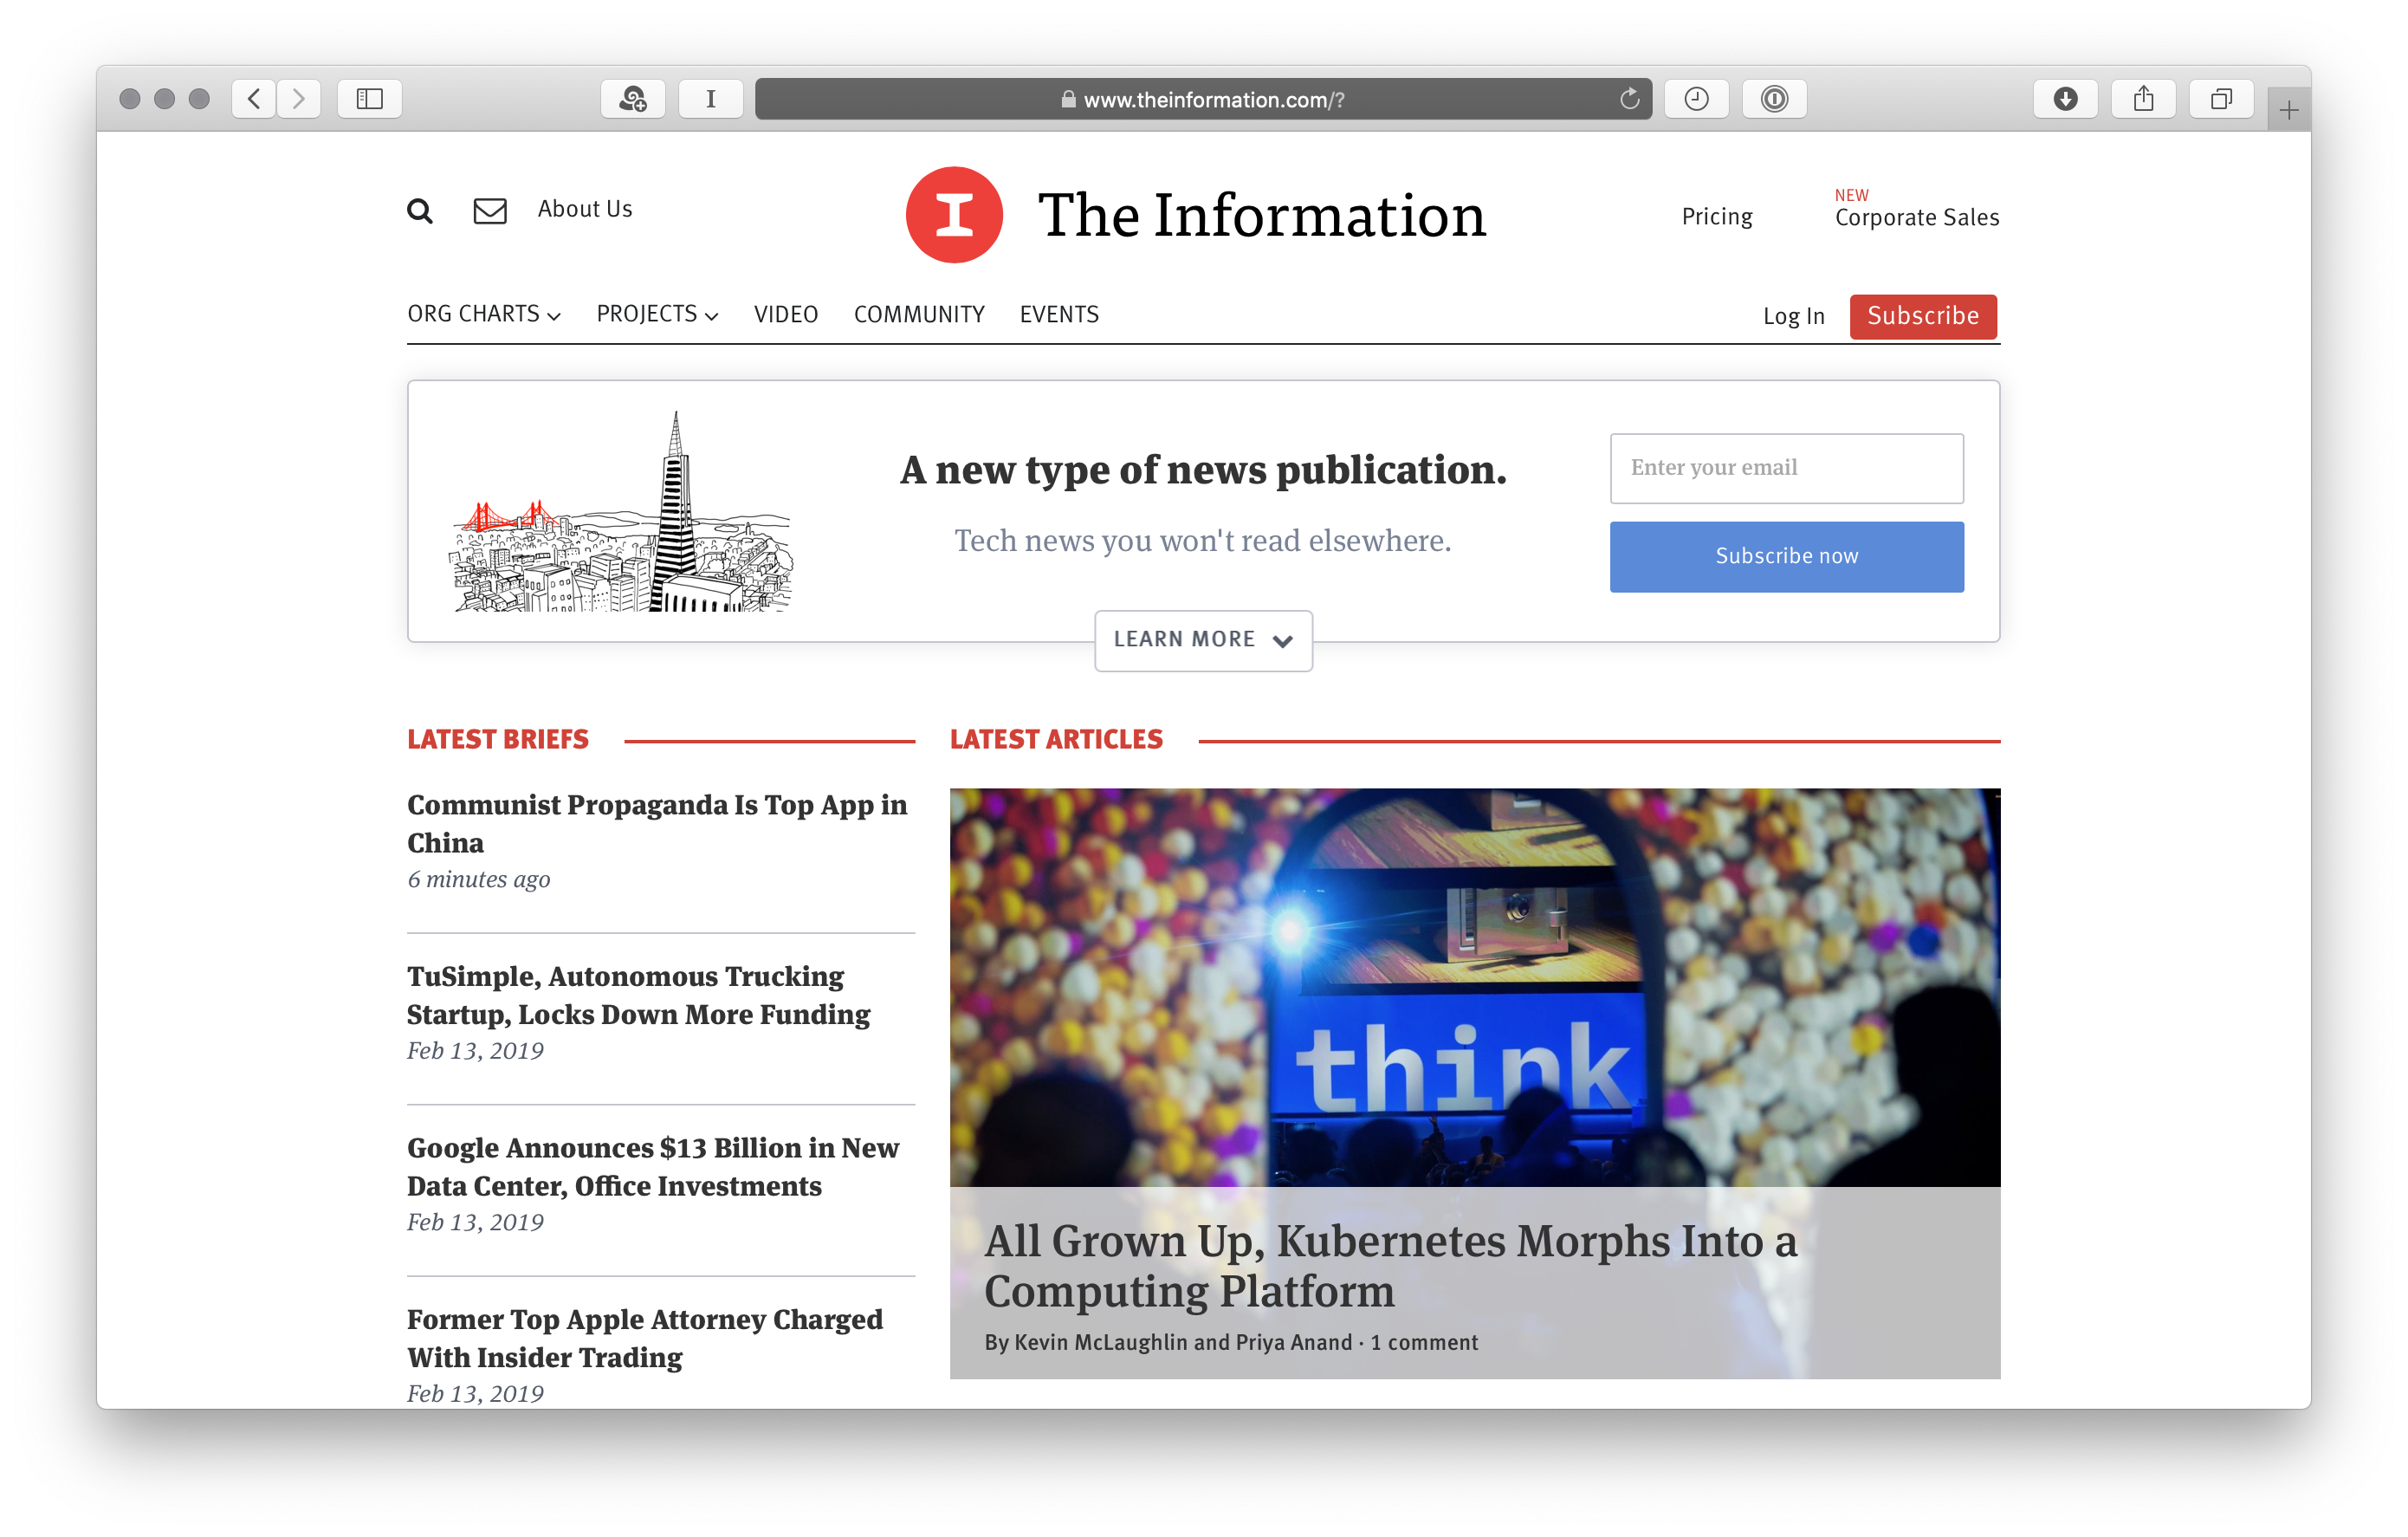The width and height of the screenshot is (2408, 1537).
Task: Expand the PROJECTS dropdown
Action: click(x=657, y=314)
